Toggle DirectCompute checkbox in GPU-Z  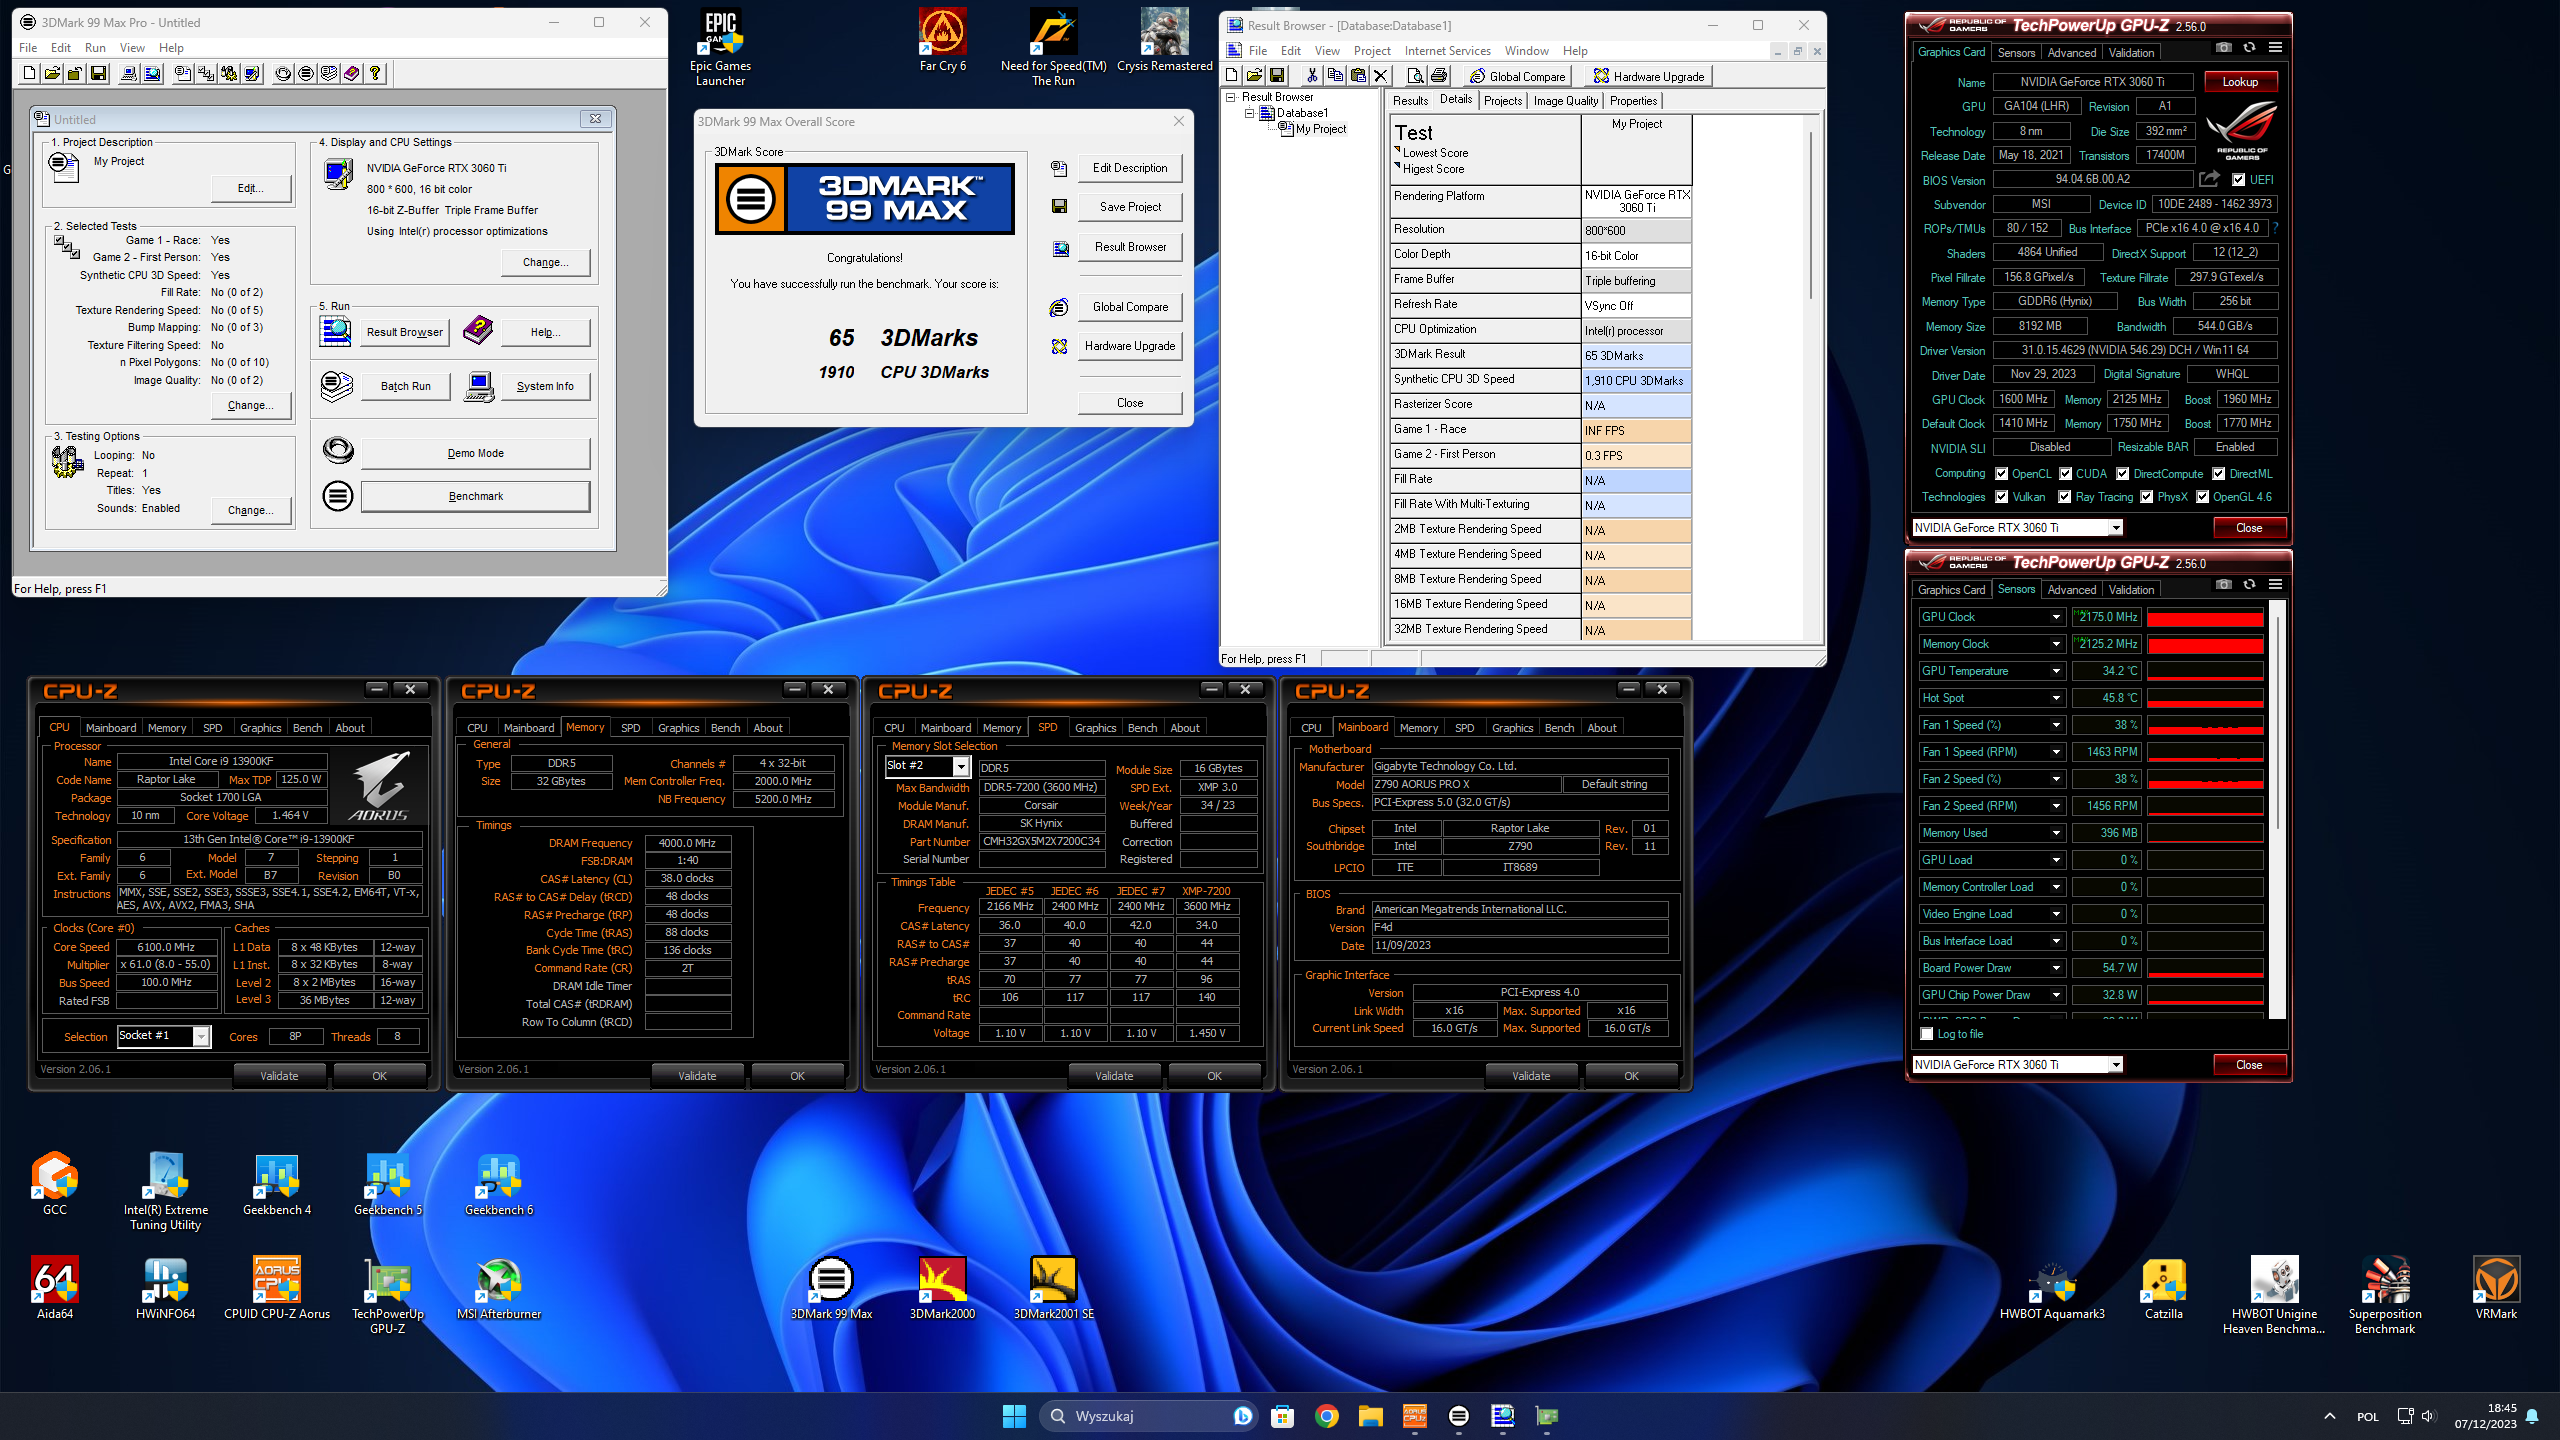coord(2122,474)
